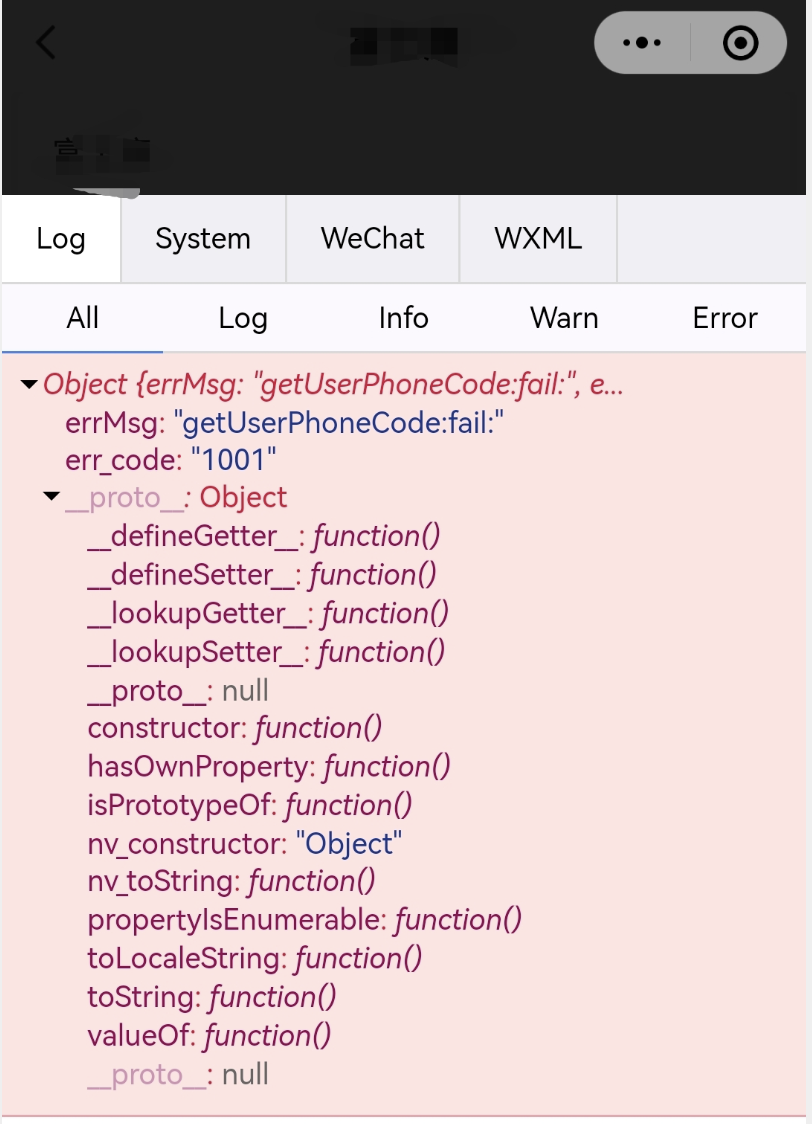Filter console by Info level
The height and width of the screenshot is (1124, 812).
click(x=403, y=318)
